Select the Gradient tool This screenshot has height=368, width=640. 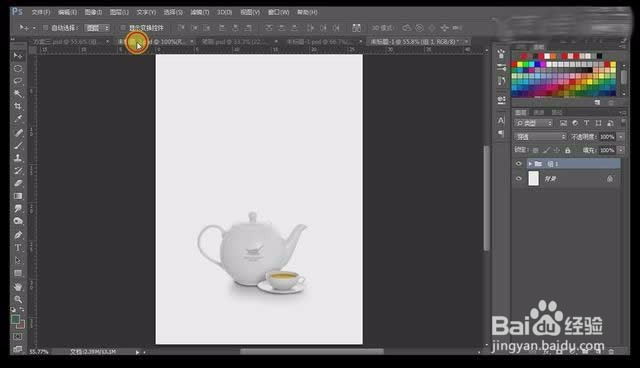(18, 196)
